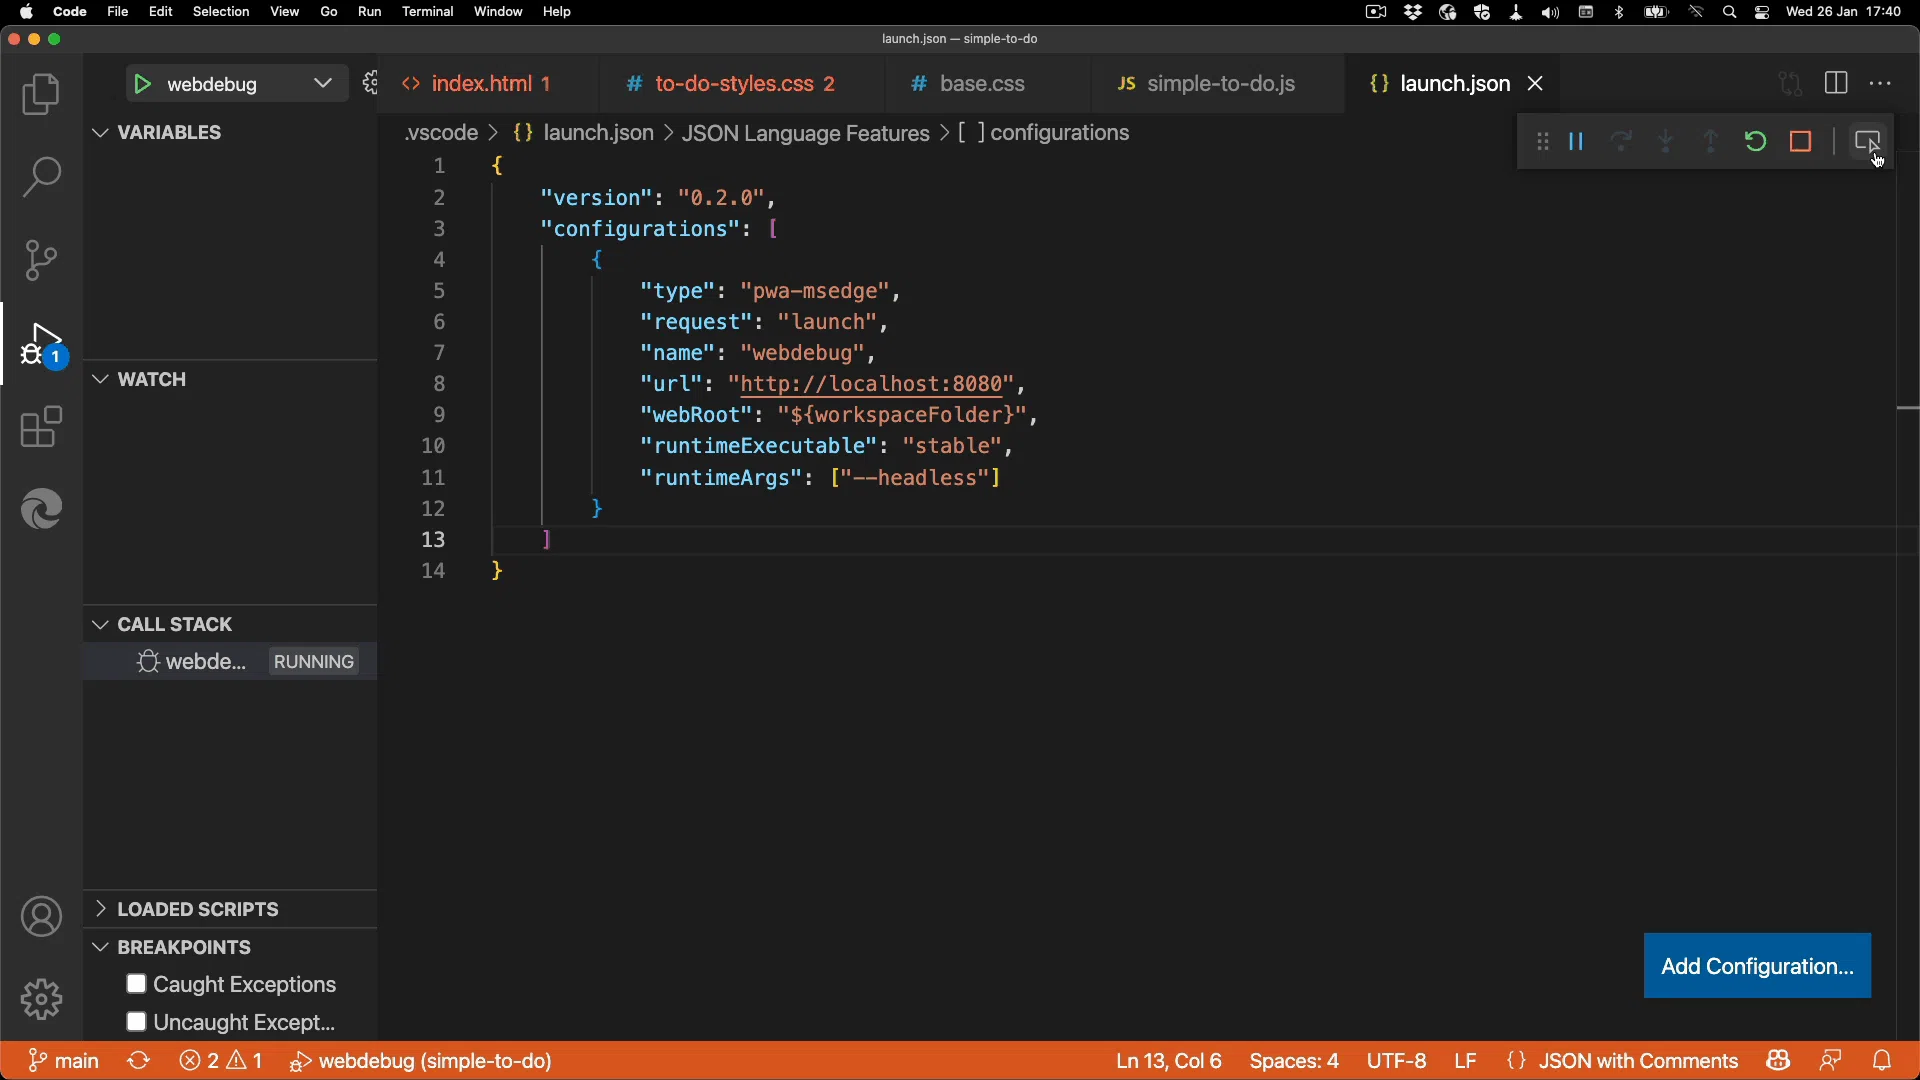Image resolution: width=1920 pixels, height=1080 pixels.
Task: Open the Source Control view
Action: 41,260
